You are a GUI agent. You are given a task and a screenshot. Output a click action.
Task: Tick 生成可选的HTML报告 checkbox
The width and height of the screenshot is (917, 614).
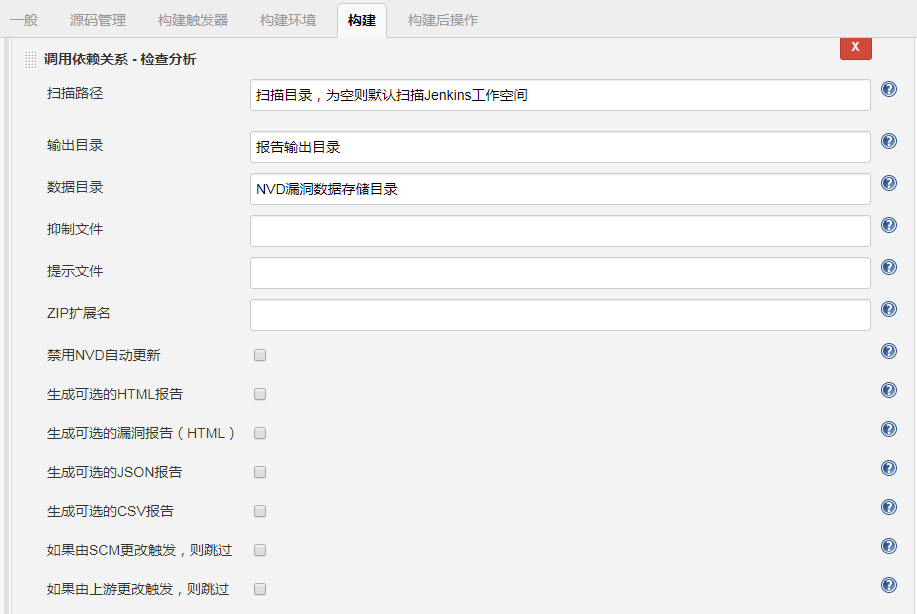click(x=260, y=394)
